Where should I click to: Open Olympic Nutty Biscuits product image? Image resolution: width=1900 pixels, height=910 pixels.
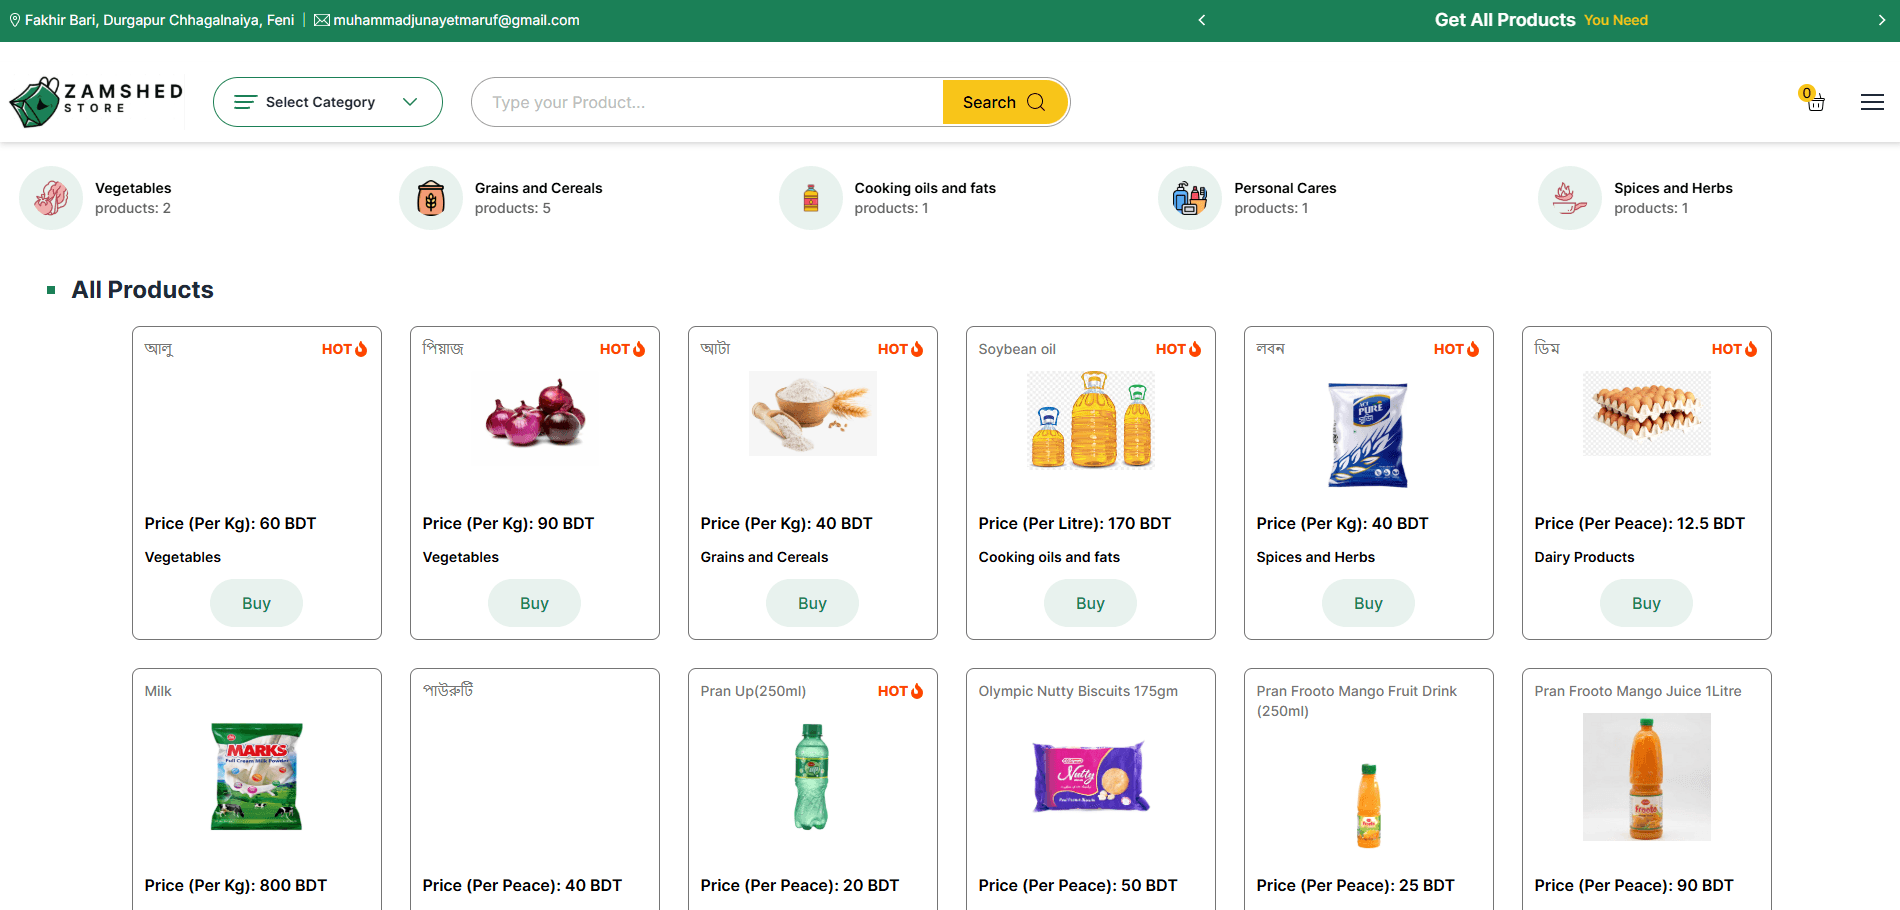[x=1091, y=777]
